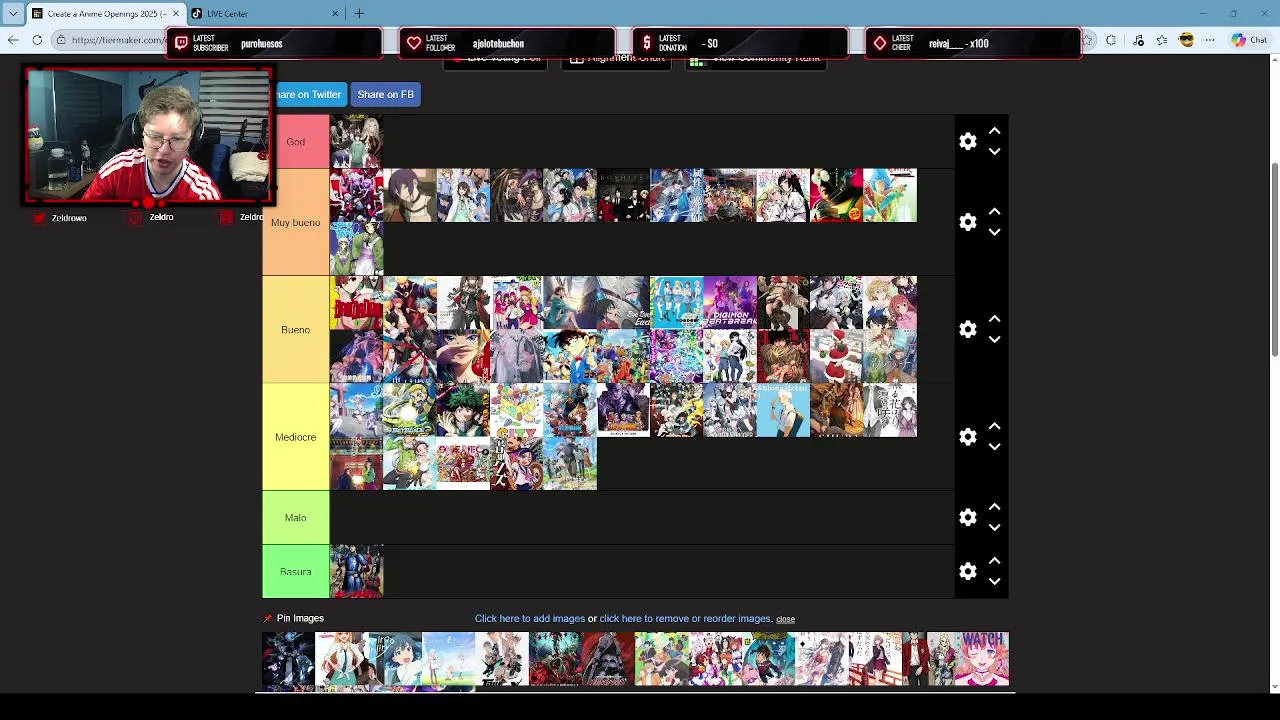1280x720 pixels.
Task: Move the Mediocre row down
Action: (994, 447)
